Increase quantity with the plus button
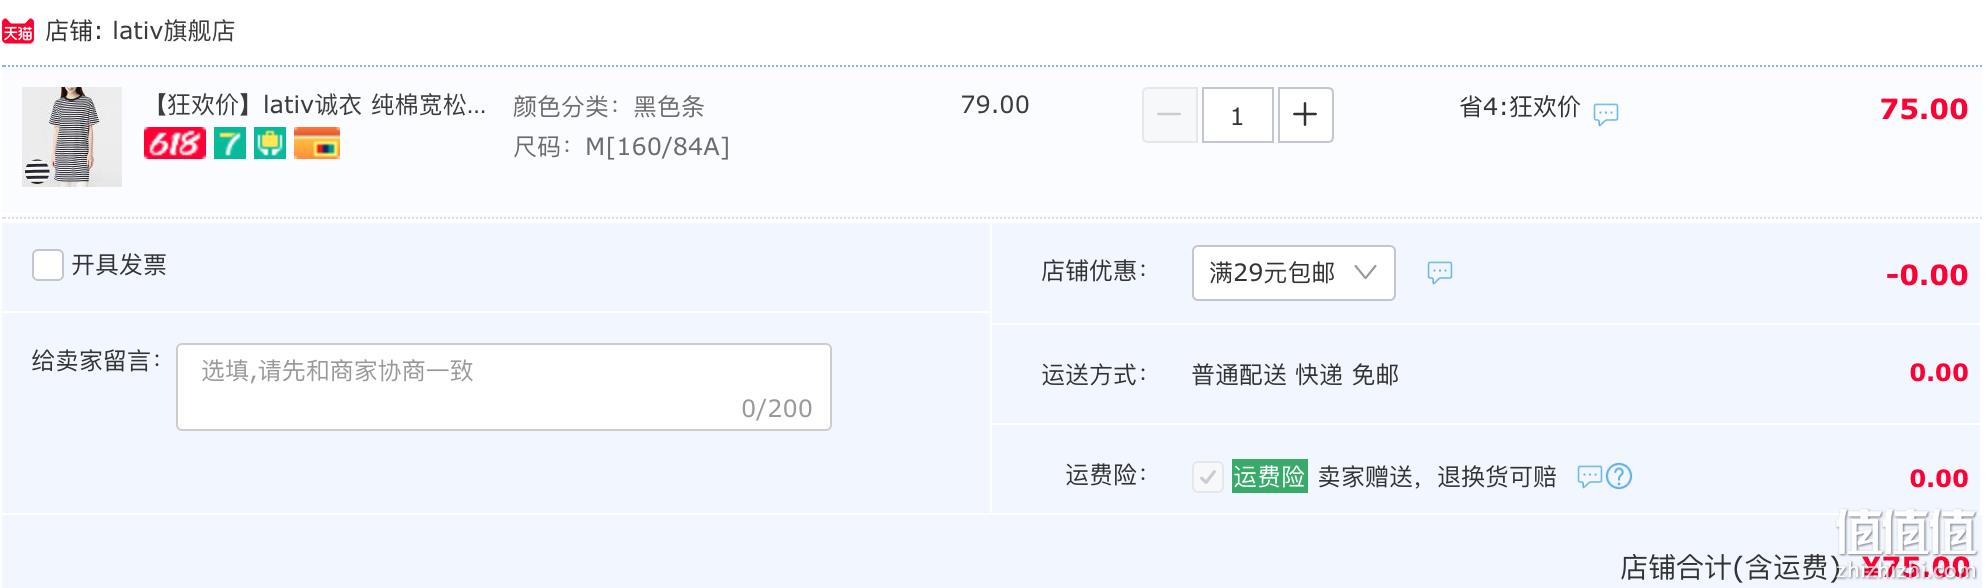 pos(1305,115)
